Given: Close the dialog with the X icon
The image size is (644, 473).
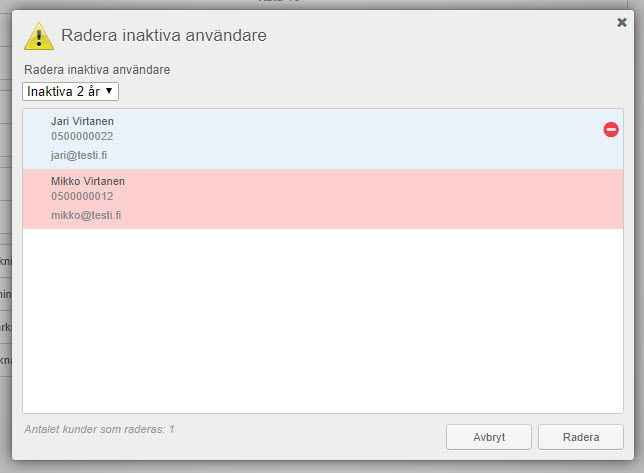Looking at the screenshot, I should coord(622,23).
